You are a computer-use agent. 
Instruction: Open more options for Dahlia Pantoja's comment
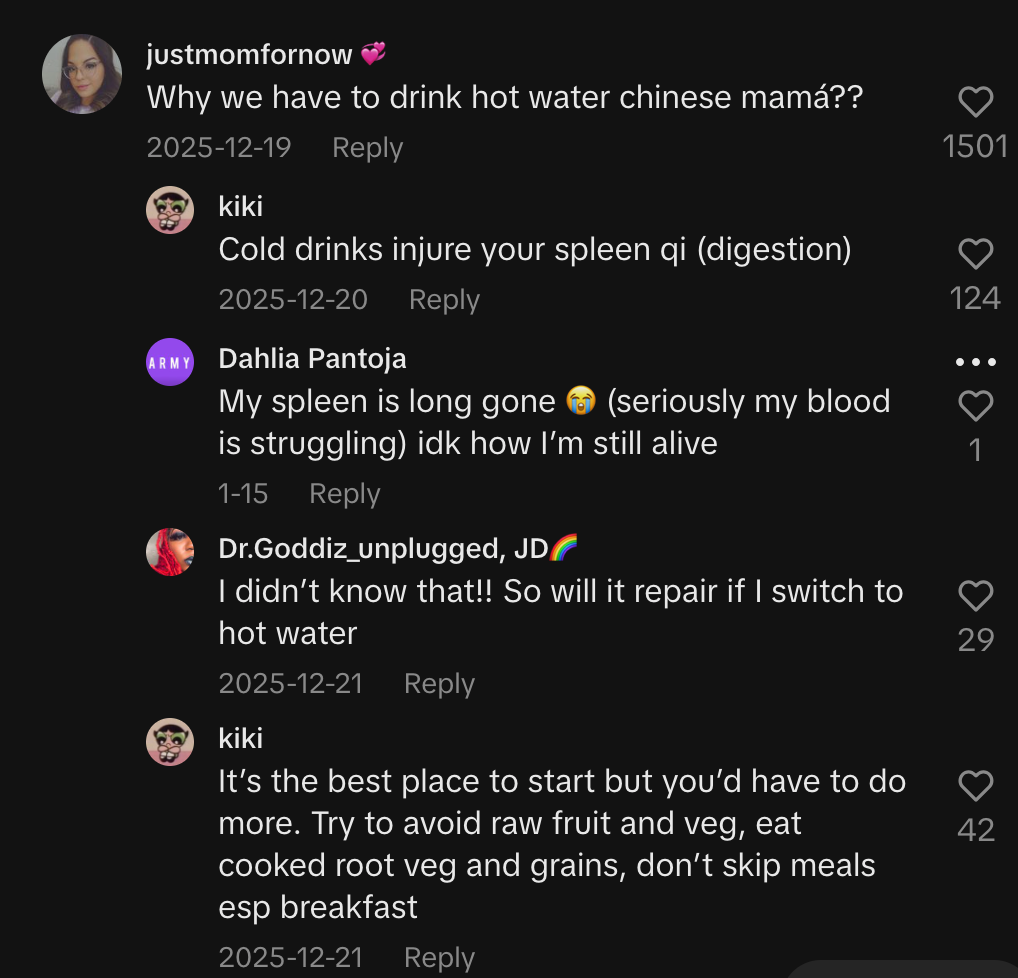pyautogui.click(x=976, y=362)
